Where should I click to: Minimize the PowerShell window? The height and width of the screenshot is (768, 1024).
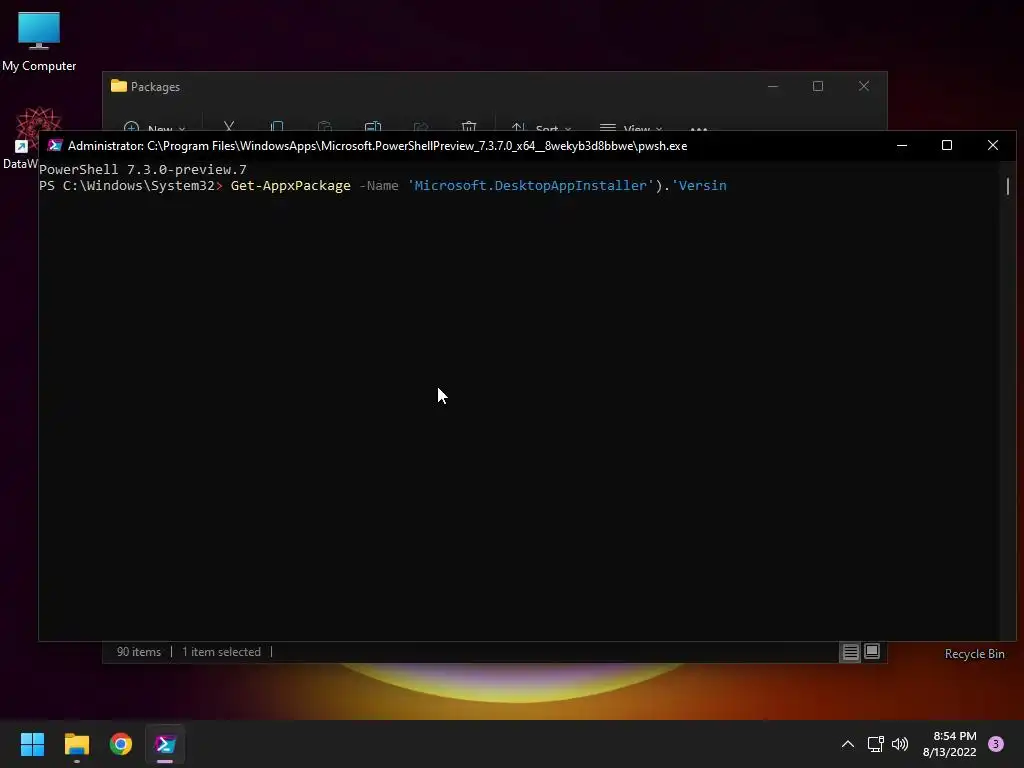[x=902, y=146]
